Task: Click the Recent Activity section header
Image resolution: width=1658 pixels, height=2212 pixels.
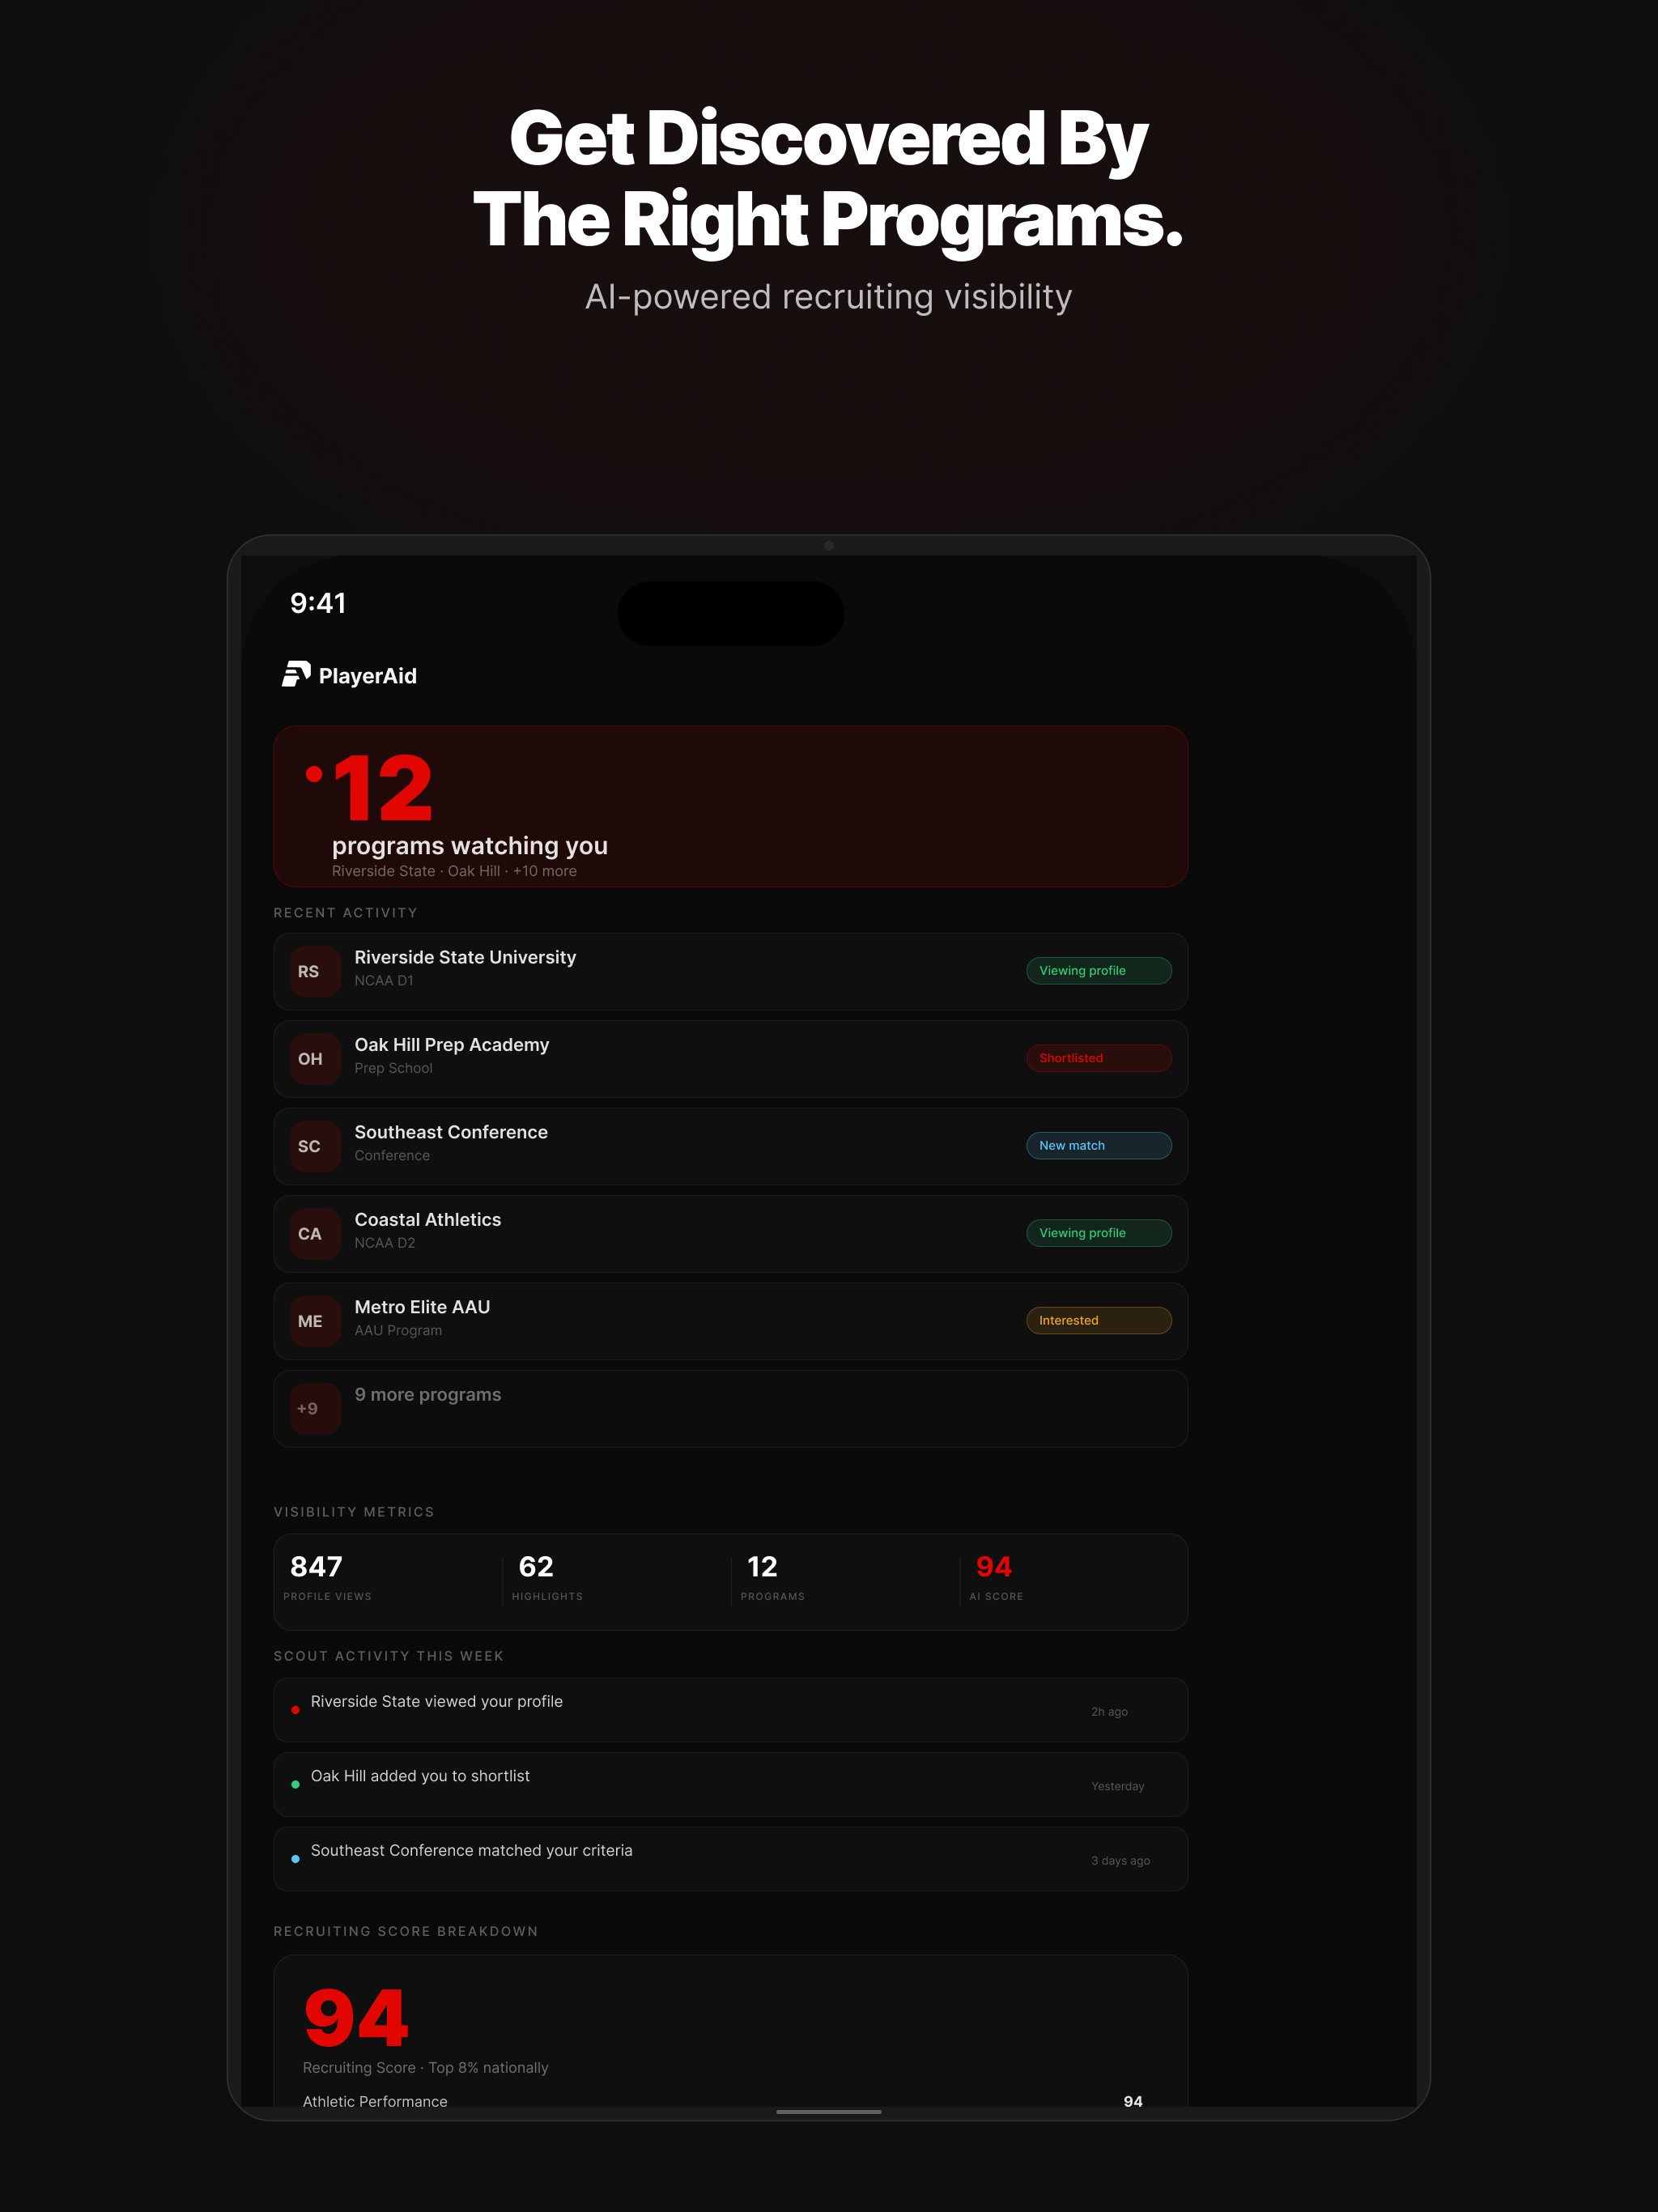Action: (x=345, y=913)
